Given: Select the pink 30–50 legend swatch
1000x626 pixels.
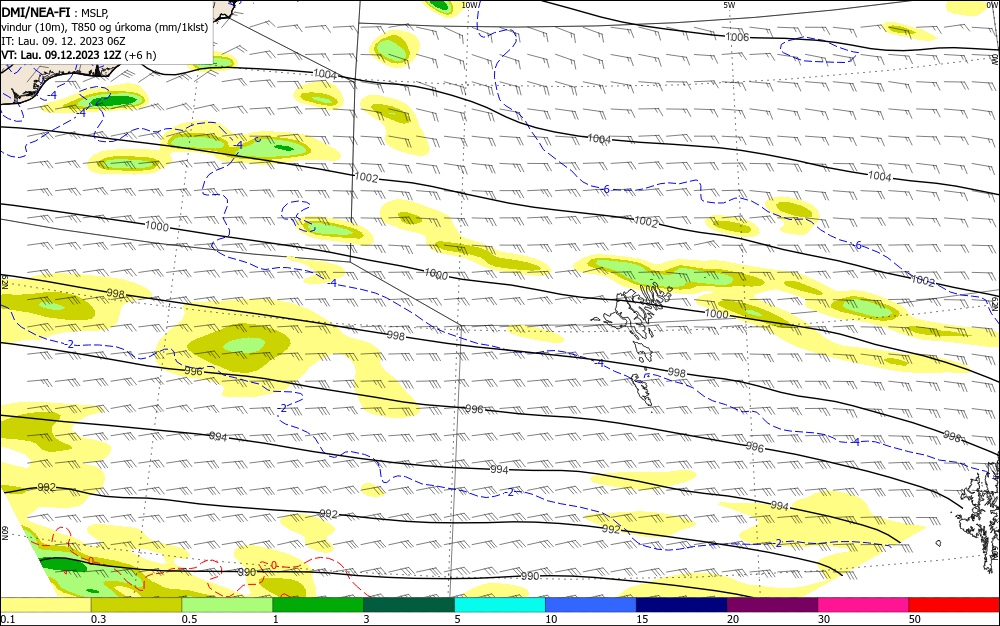Looking at the screenshot, I should (x=863, y=605).
